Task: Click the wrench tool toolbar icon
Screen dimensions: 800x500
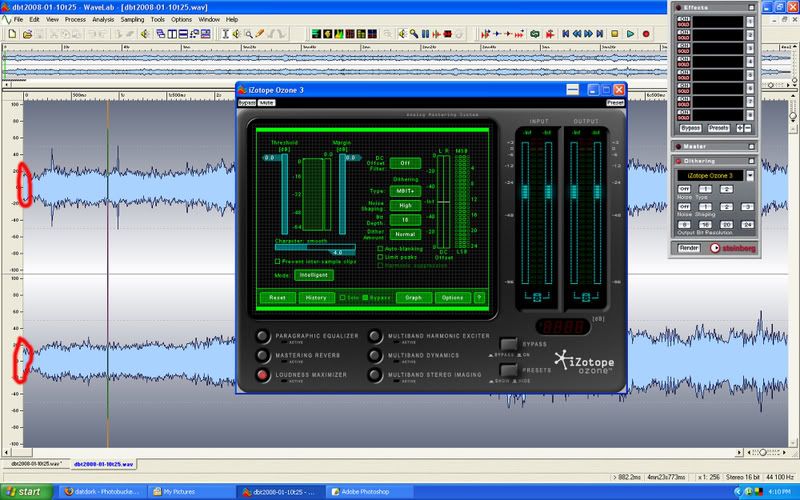Action: (x=414, y=34)
